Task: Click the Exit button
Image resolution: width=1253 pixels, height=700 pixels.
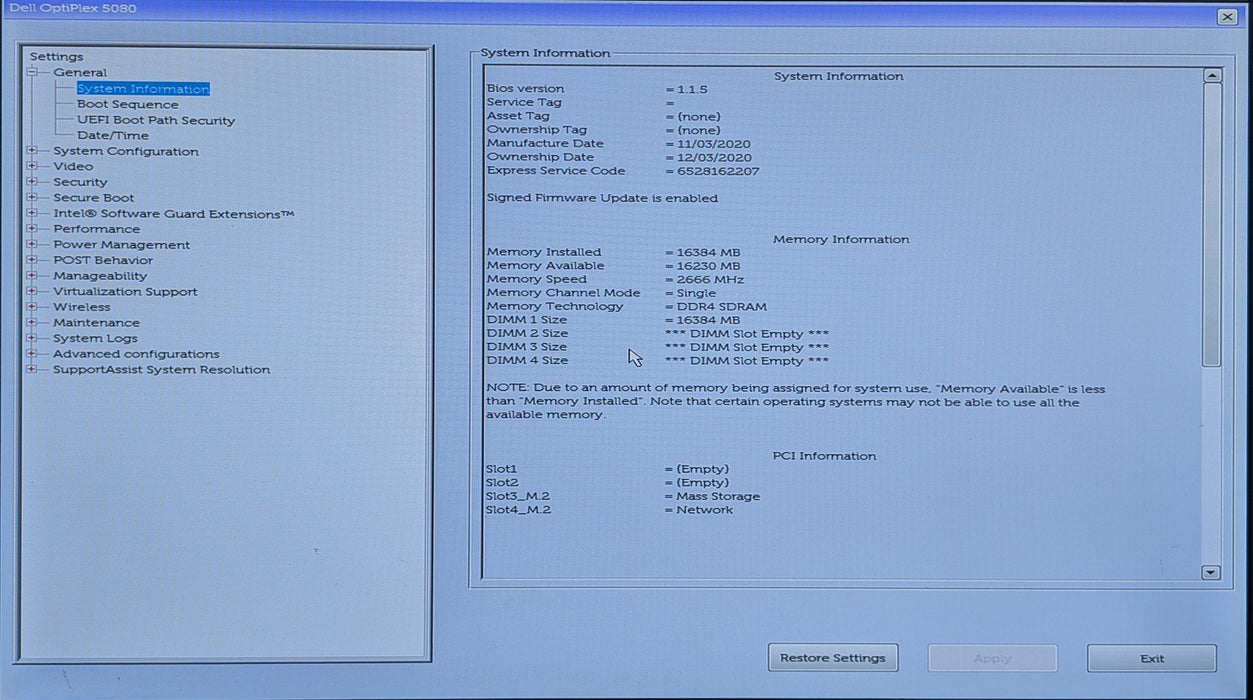Action: point(1152,658)
